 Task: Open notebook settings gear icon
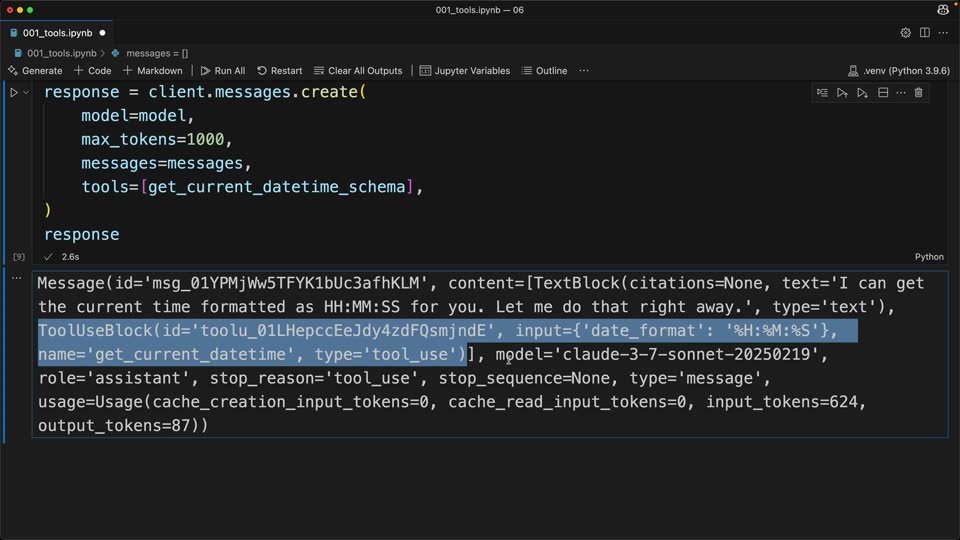(x=906, y=33)
